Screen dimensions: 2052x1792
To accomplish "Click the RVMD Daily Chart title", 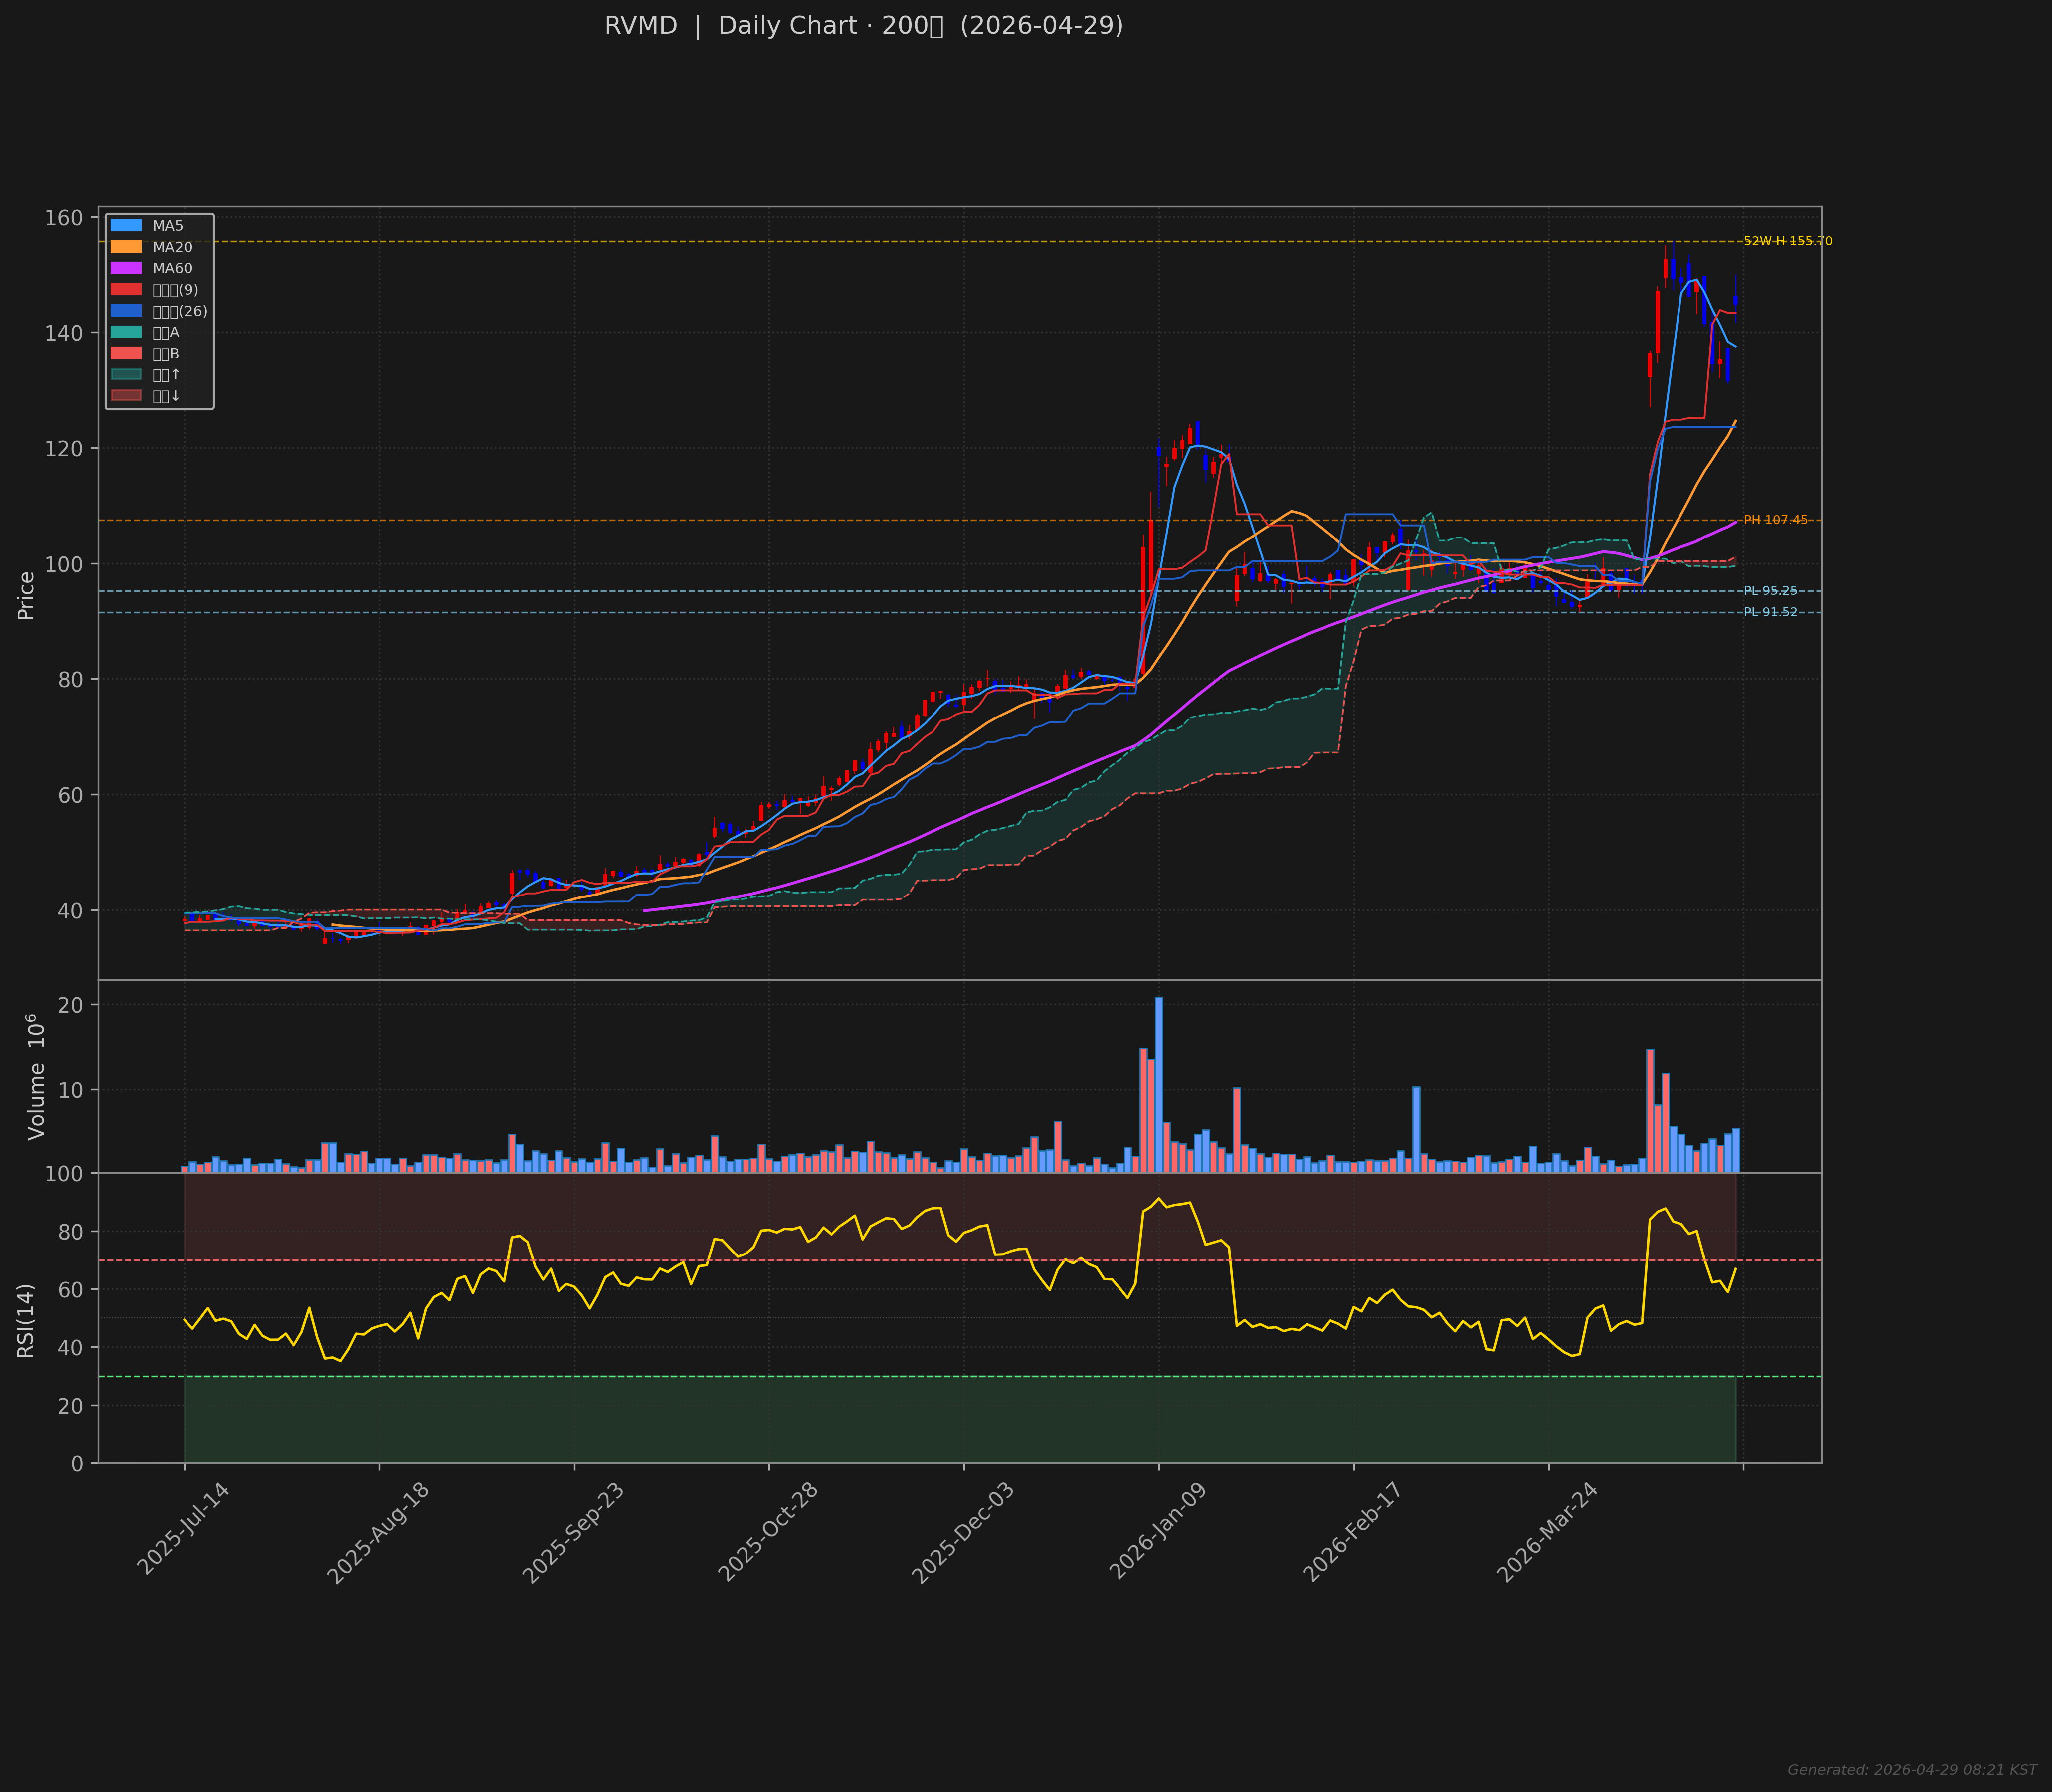I will (x=863, y=26).
